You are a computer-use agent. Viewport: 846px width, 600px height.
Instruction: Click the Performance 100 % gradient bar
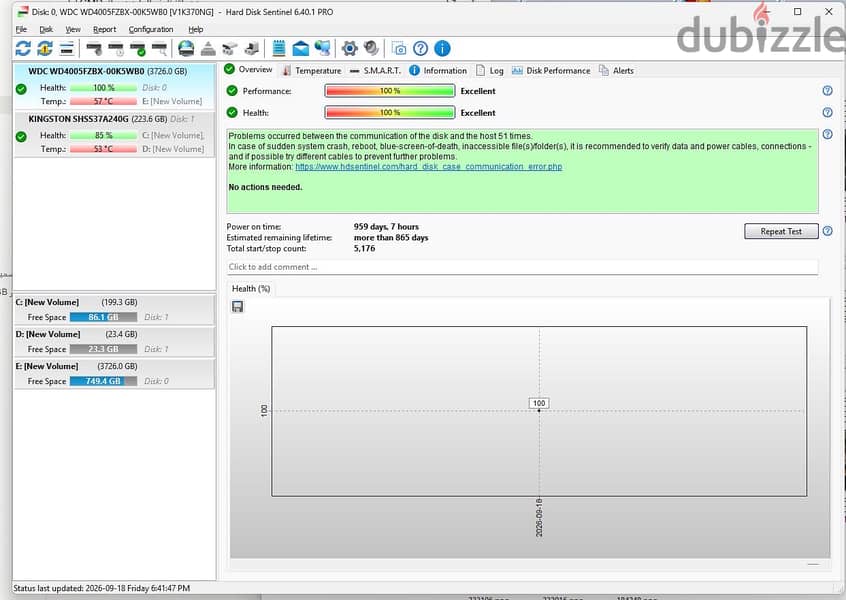click(x=390, y=91)
